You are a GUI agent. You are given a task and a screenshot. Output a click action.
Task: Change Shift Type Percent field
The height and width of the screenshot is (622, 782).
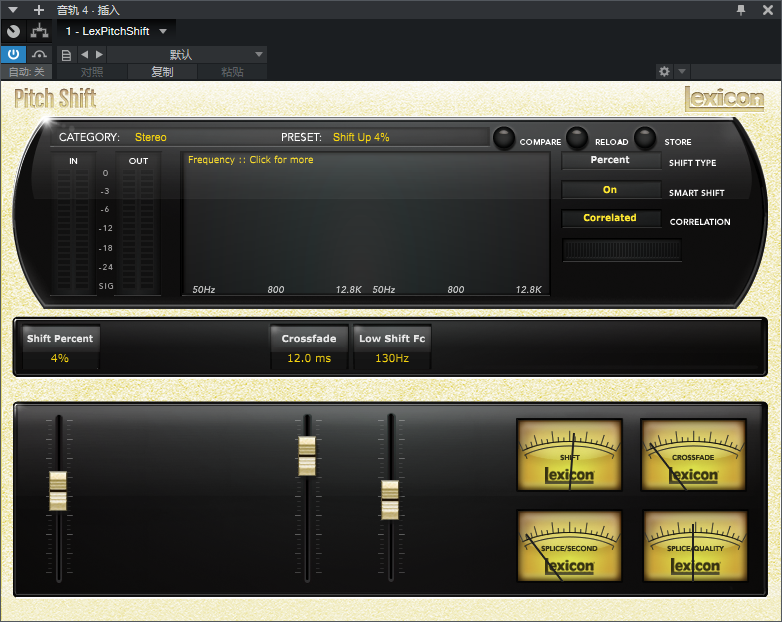(611, 160)
